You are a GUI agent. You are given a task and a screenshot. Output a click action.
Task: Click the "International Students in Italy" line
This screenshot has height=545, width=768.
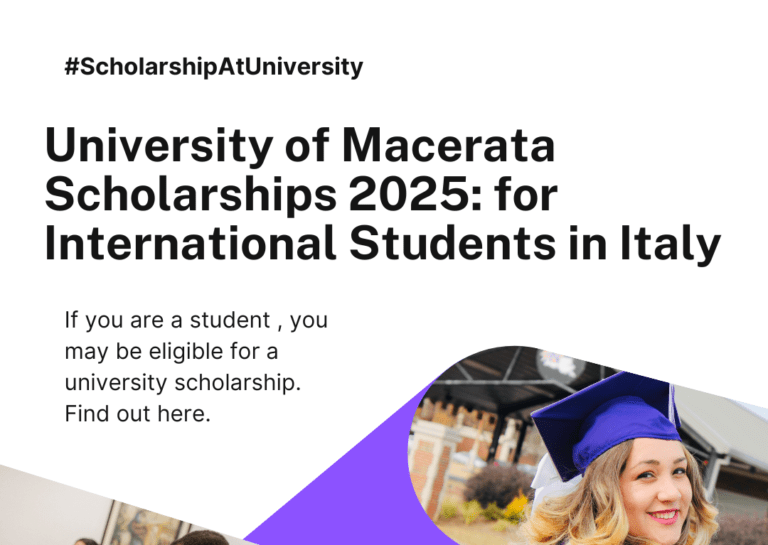382,243
